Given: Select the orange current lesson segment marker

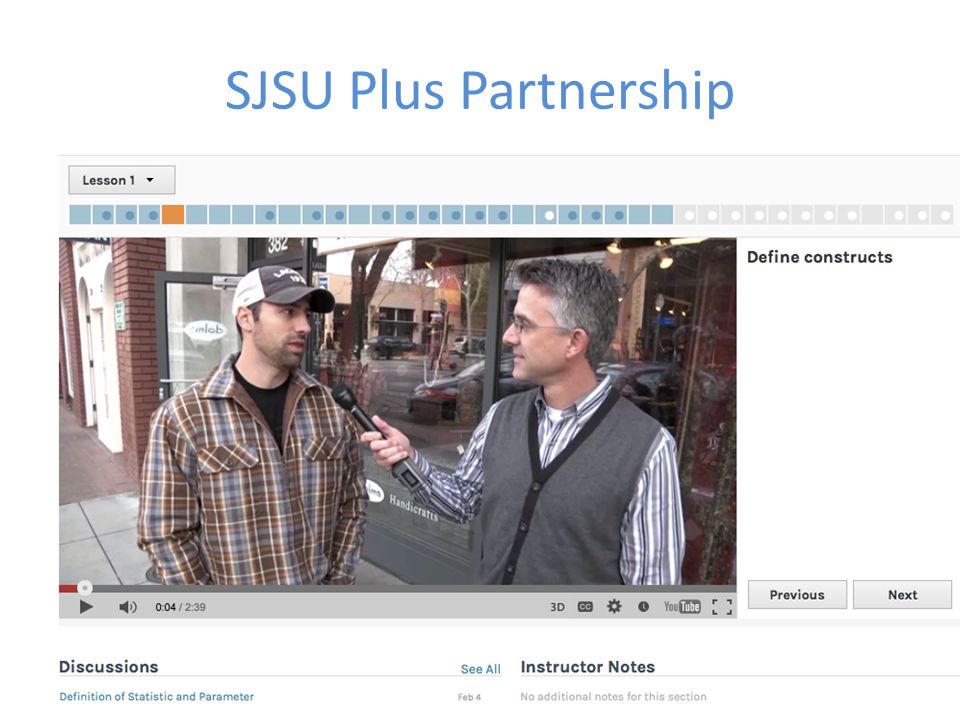Looking at the screenshot, I should (x=173, y=215).
